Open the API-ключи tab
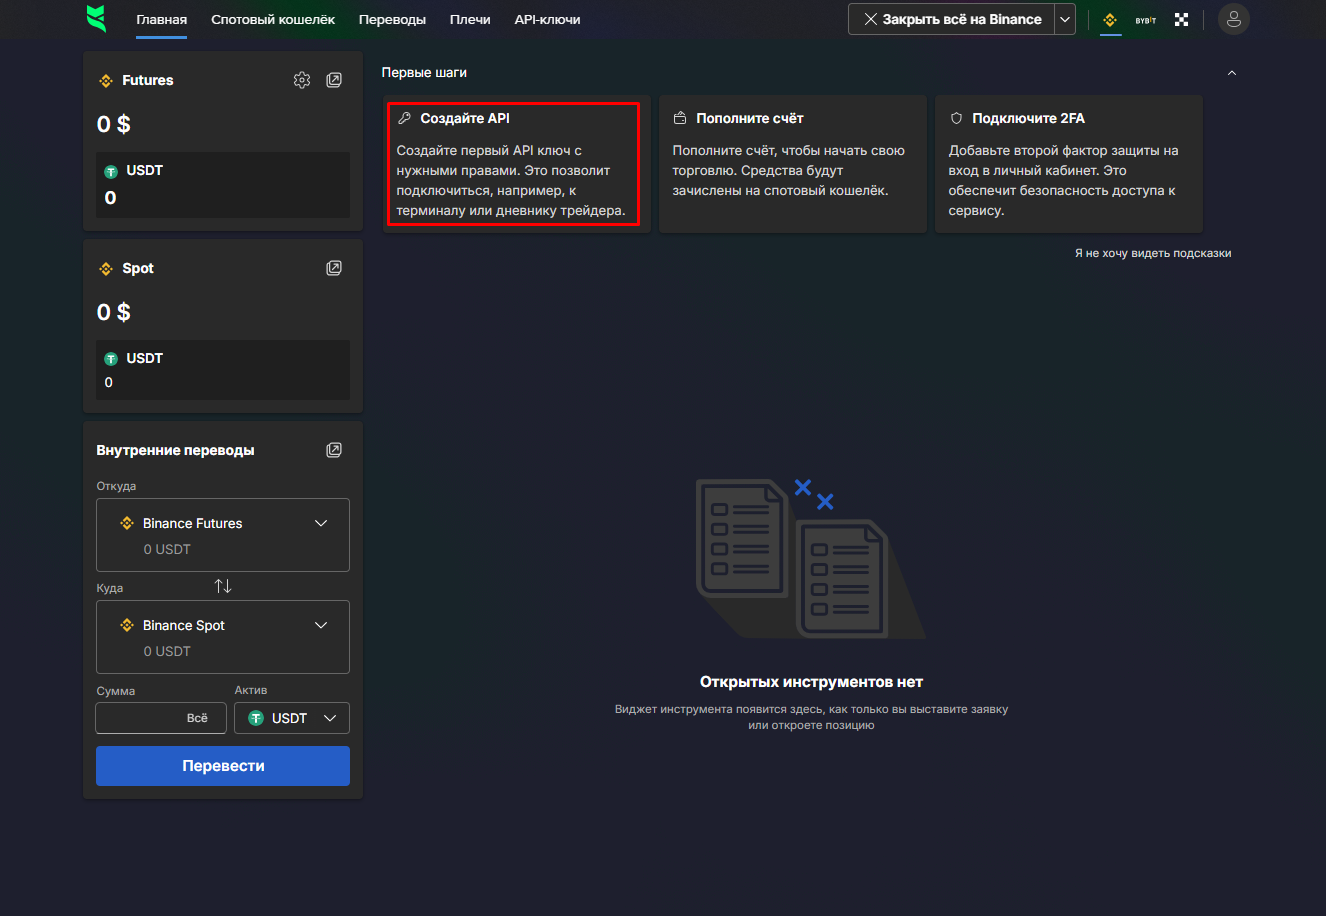 pyautogui.click(x=547, y=19)
